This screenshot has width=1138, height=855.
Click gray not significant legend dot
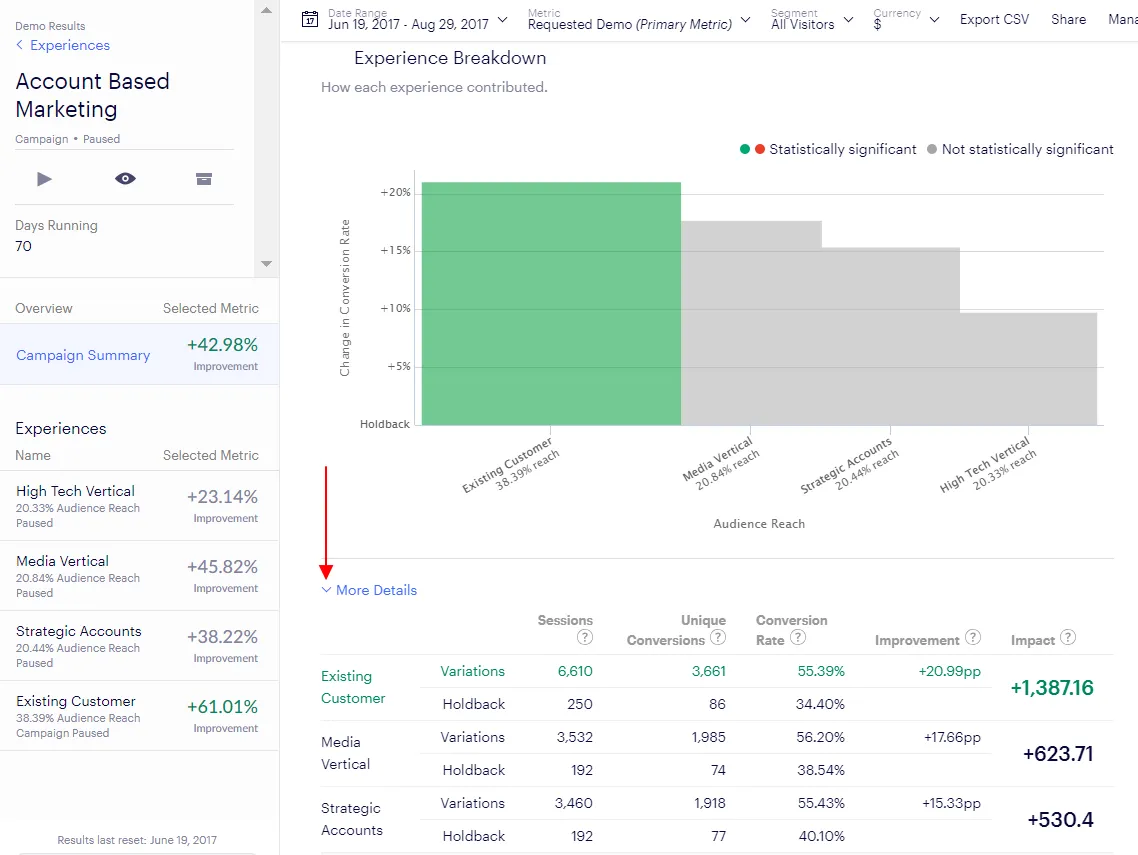click(932, 149)
